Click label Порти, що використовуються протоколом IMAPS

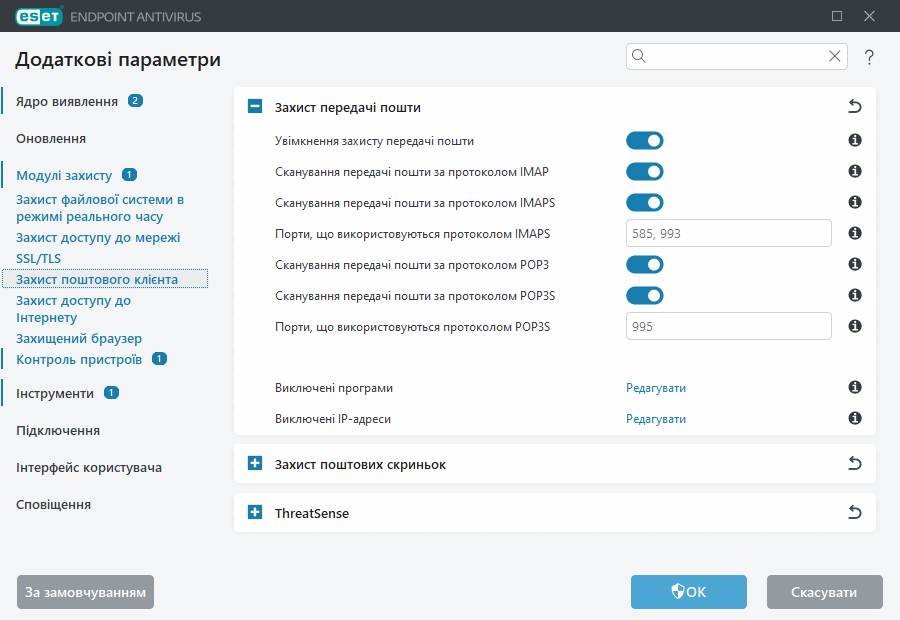(412, 234)
